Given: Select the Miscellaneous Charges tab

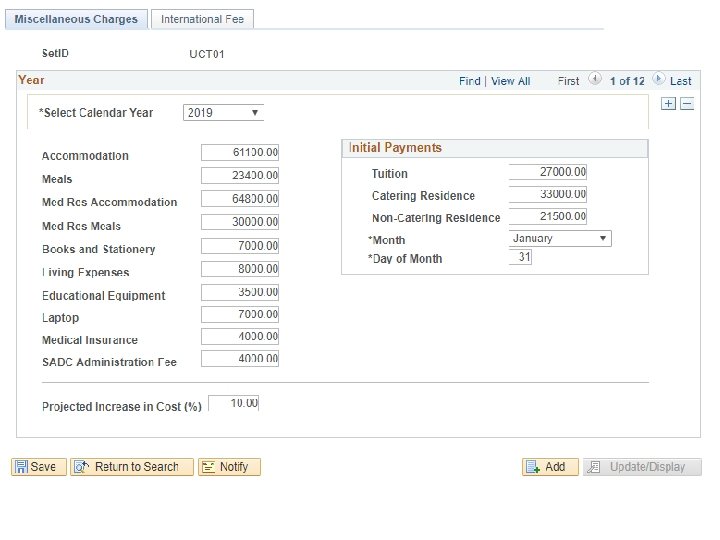Looking at the screenshot, I should [77, 19].
